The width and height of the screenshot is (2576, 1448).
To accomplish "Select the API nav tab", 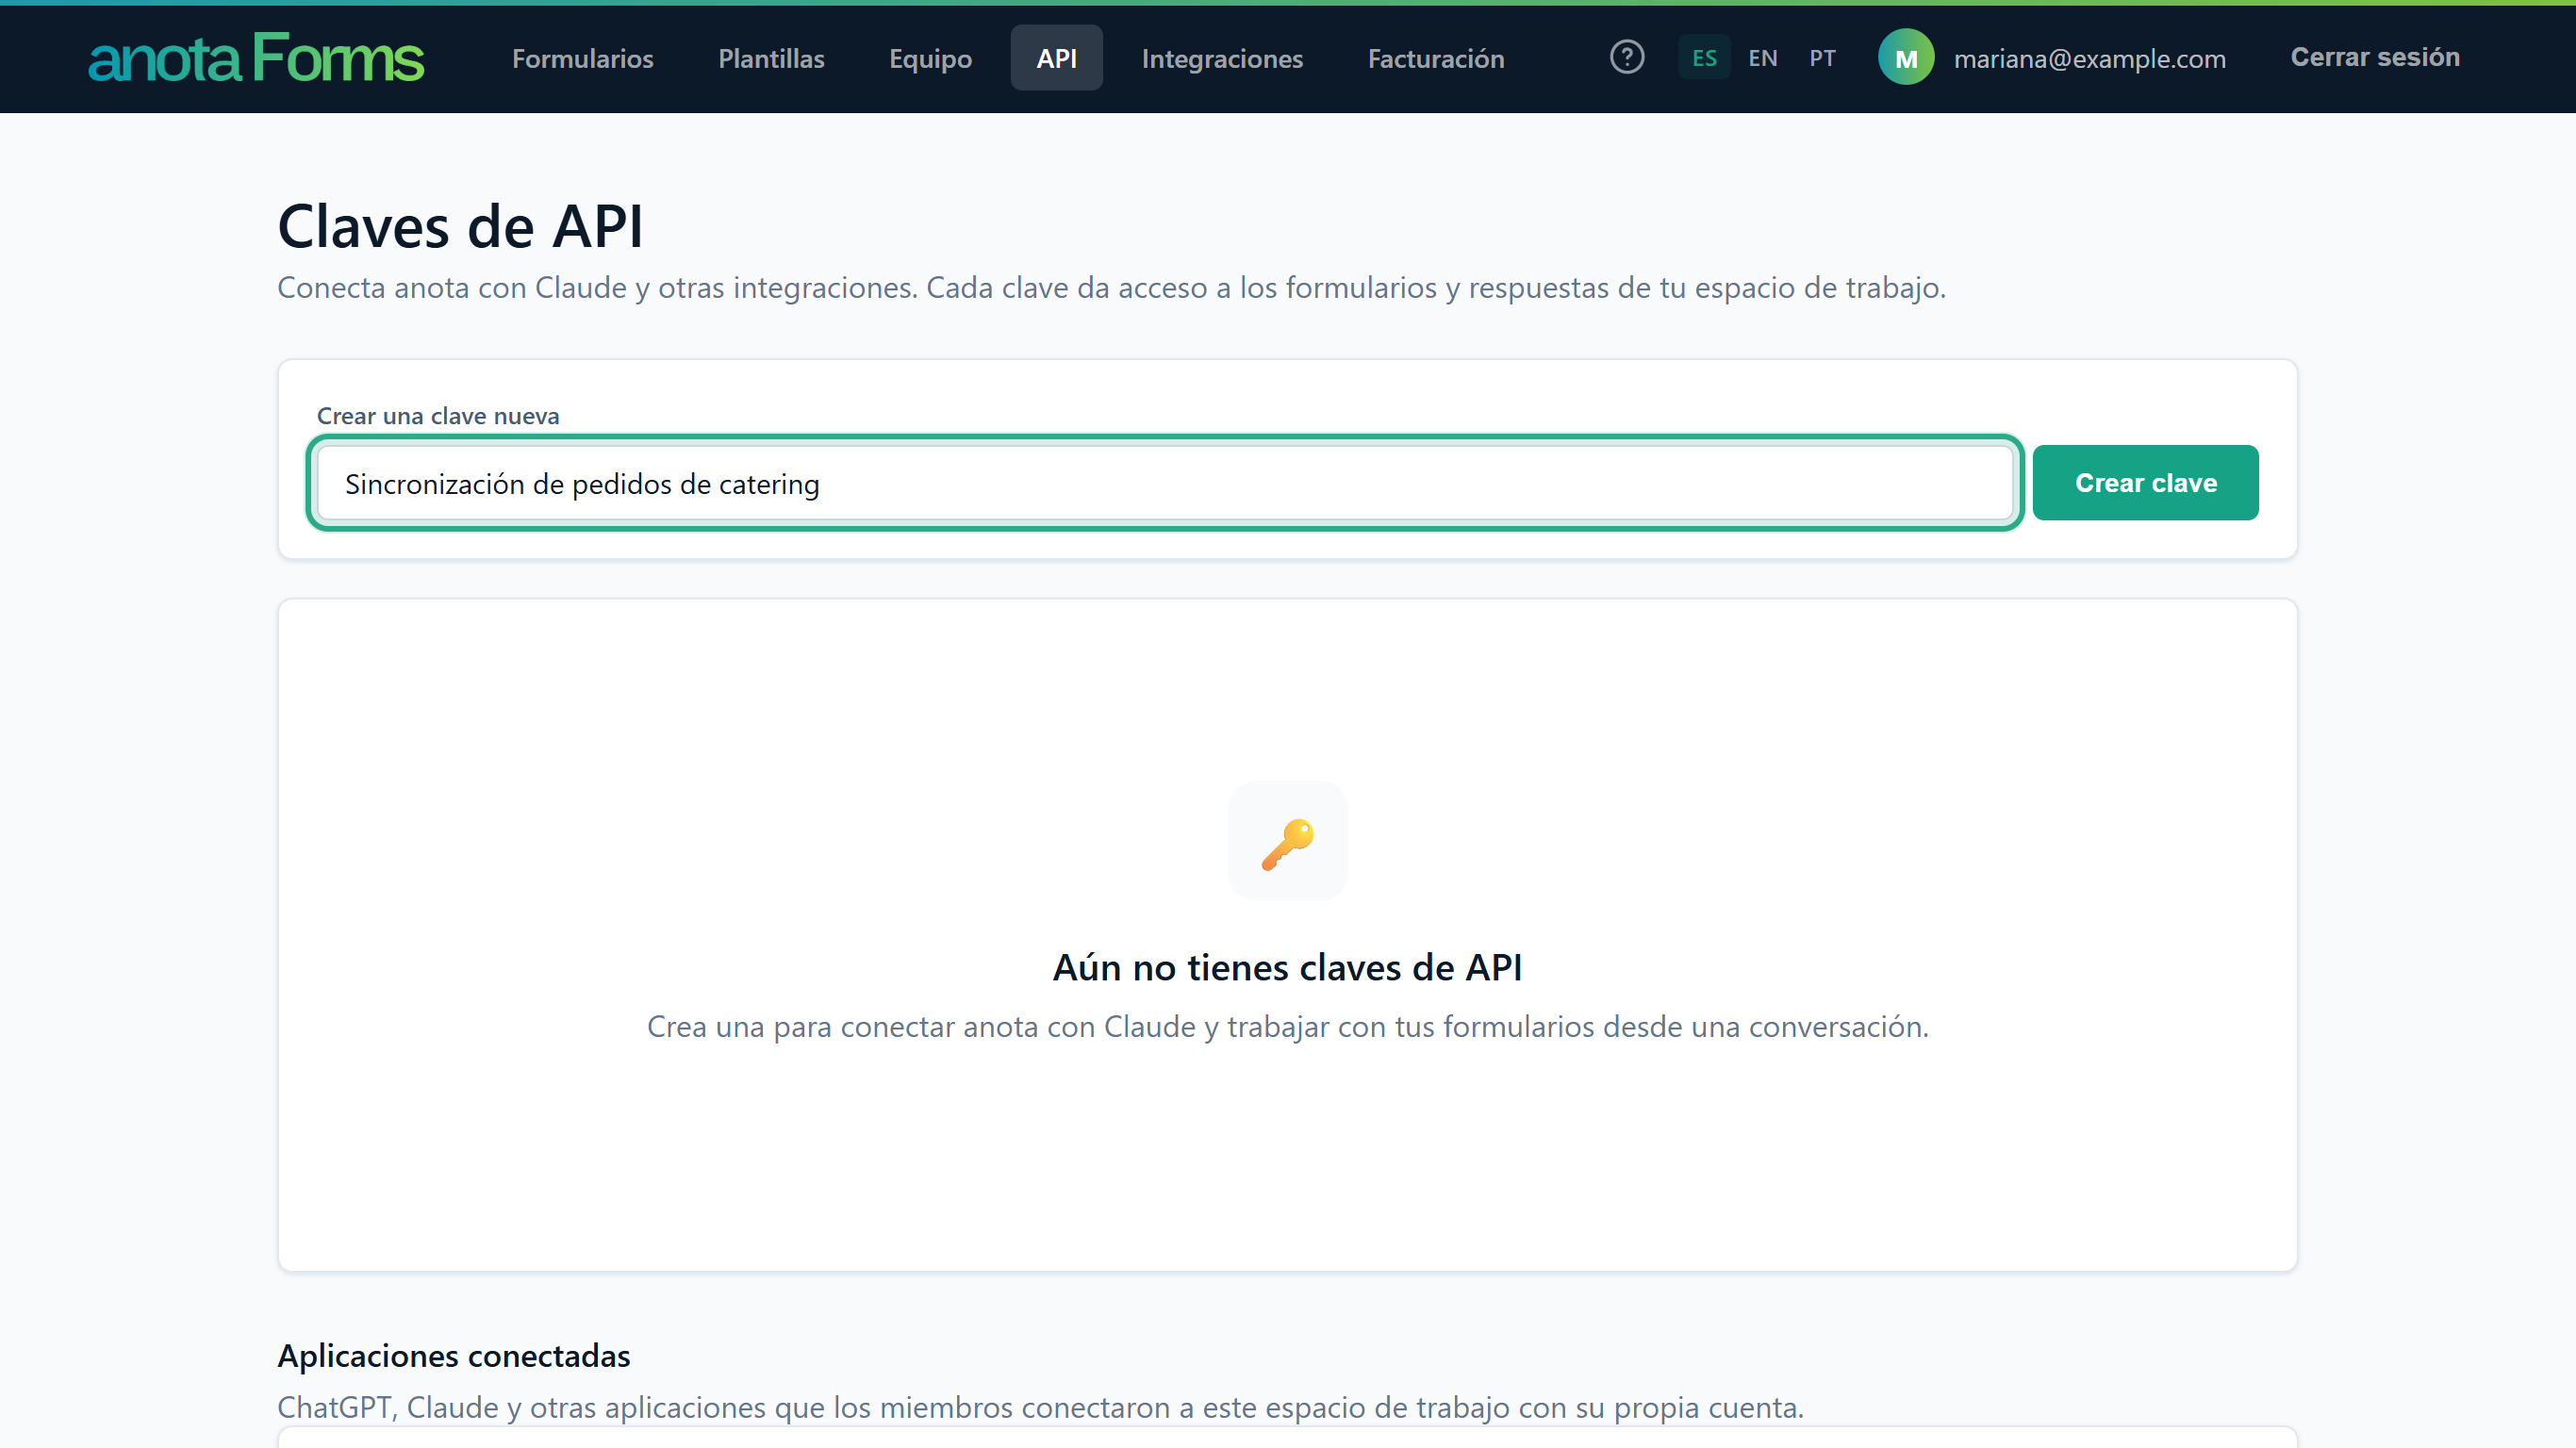I will (1056, 58).
